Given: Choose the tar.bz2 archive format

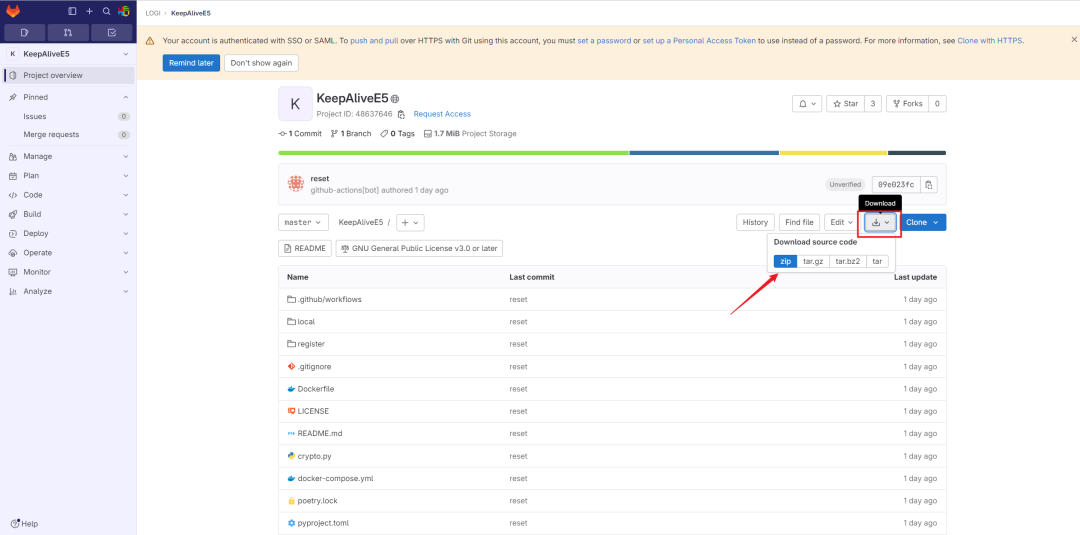Looking at the screenshot, I should [848, 261].
